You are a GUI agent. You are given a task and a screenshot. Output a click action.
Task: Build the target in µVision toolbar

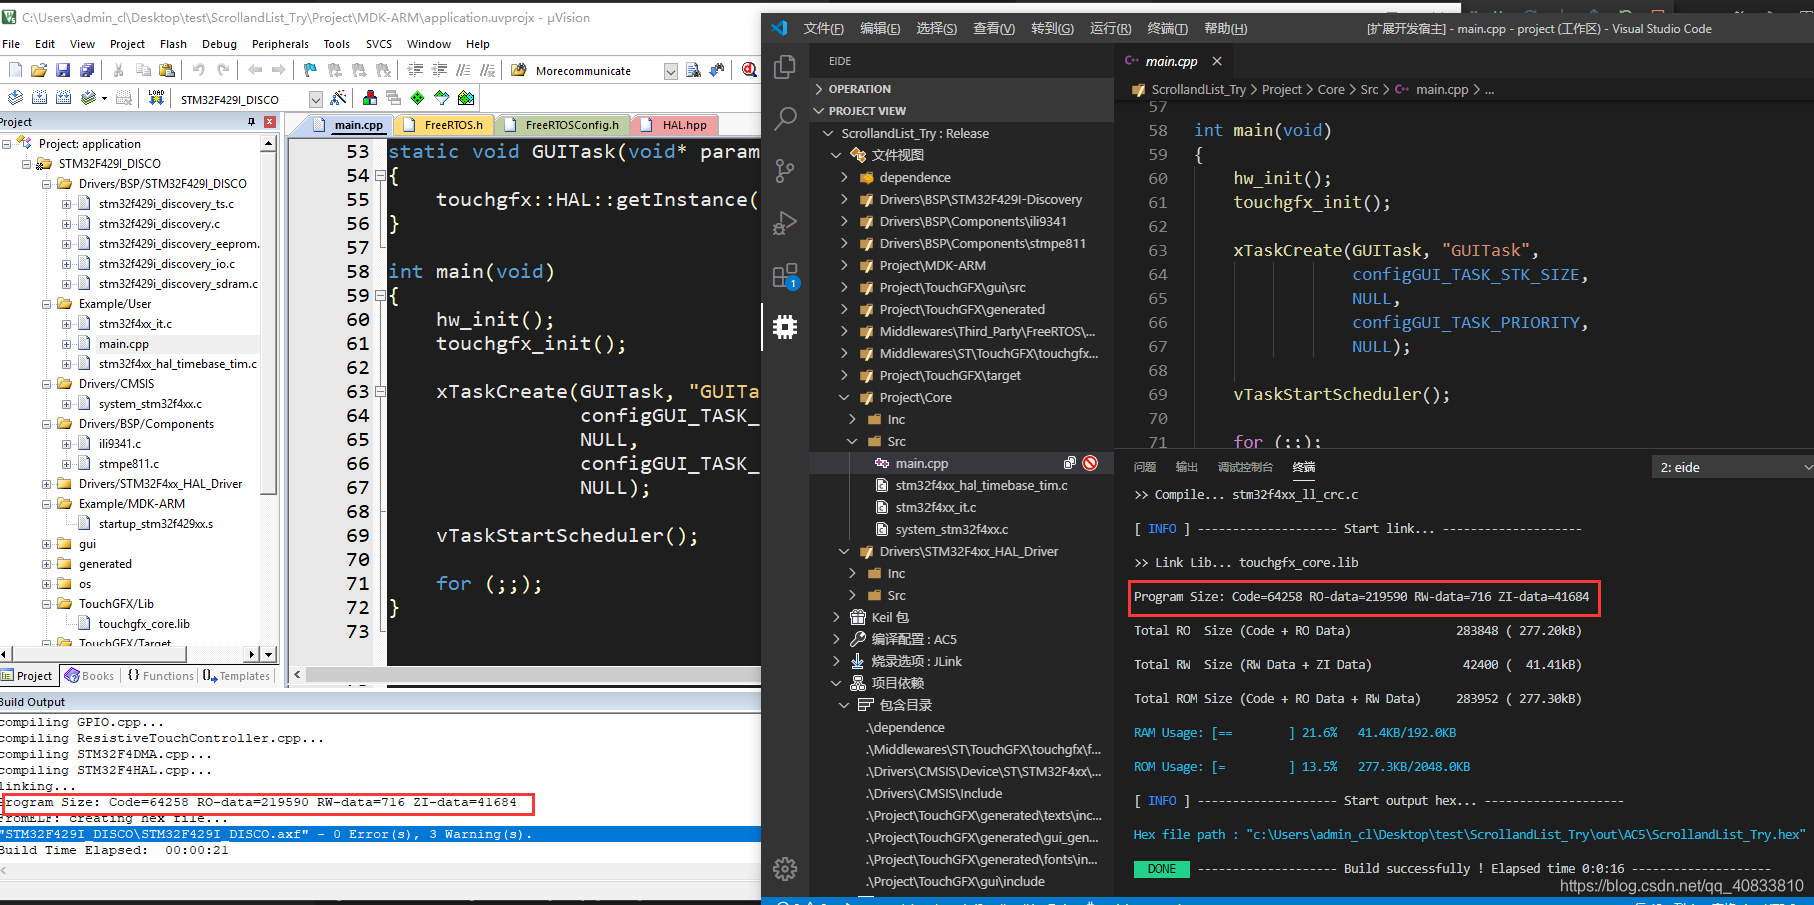[39, 98]
